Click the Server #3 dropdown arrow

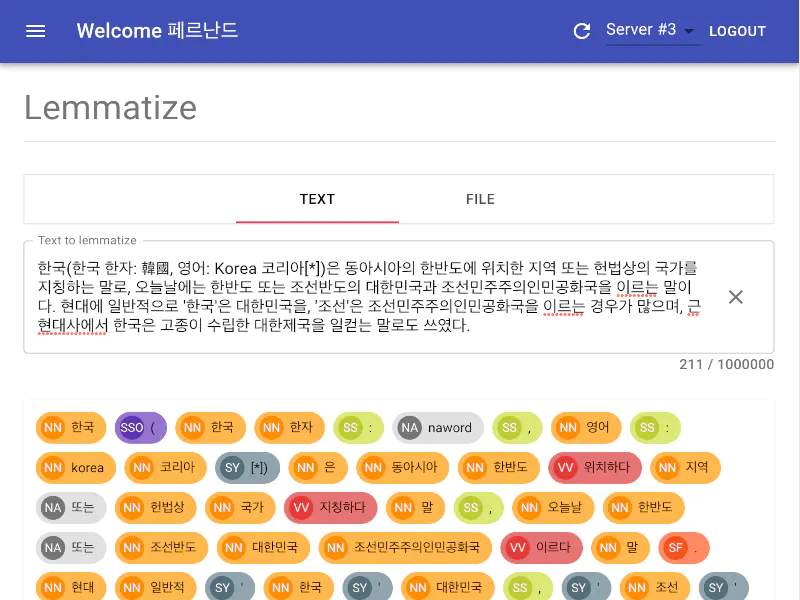pos(690,32)
